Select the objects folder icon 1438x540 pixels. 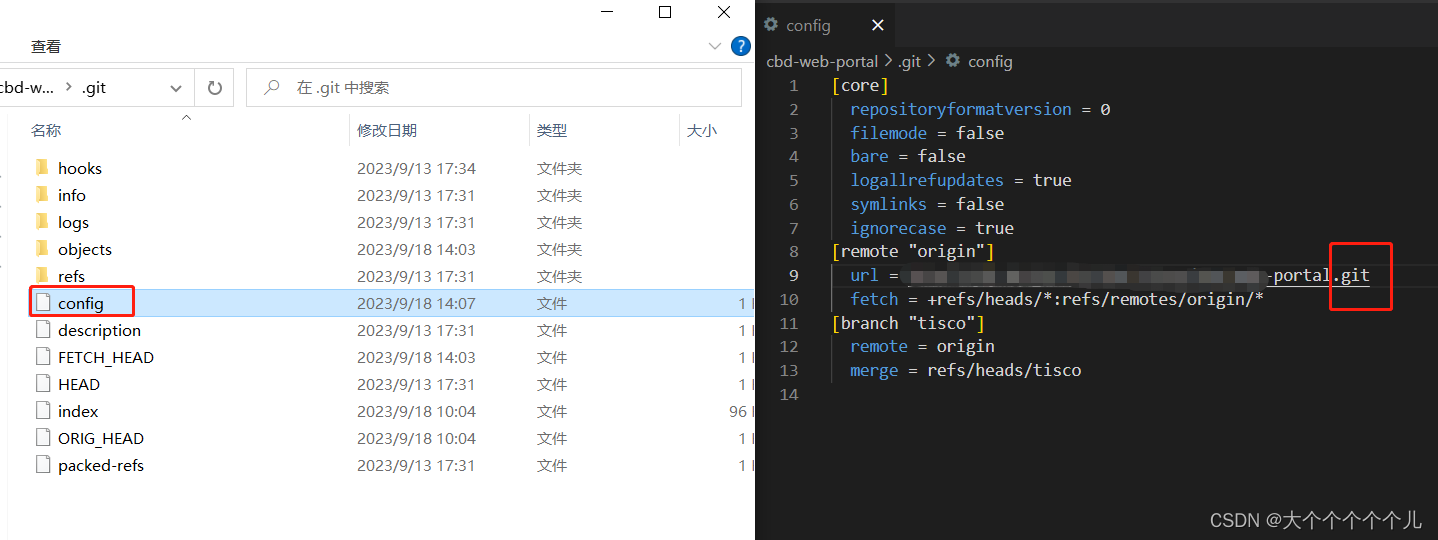[41, 249]
